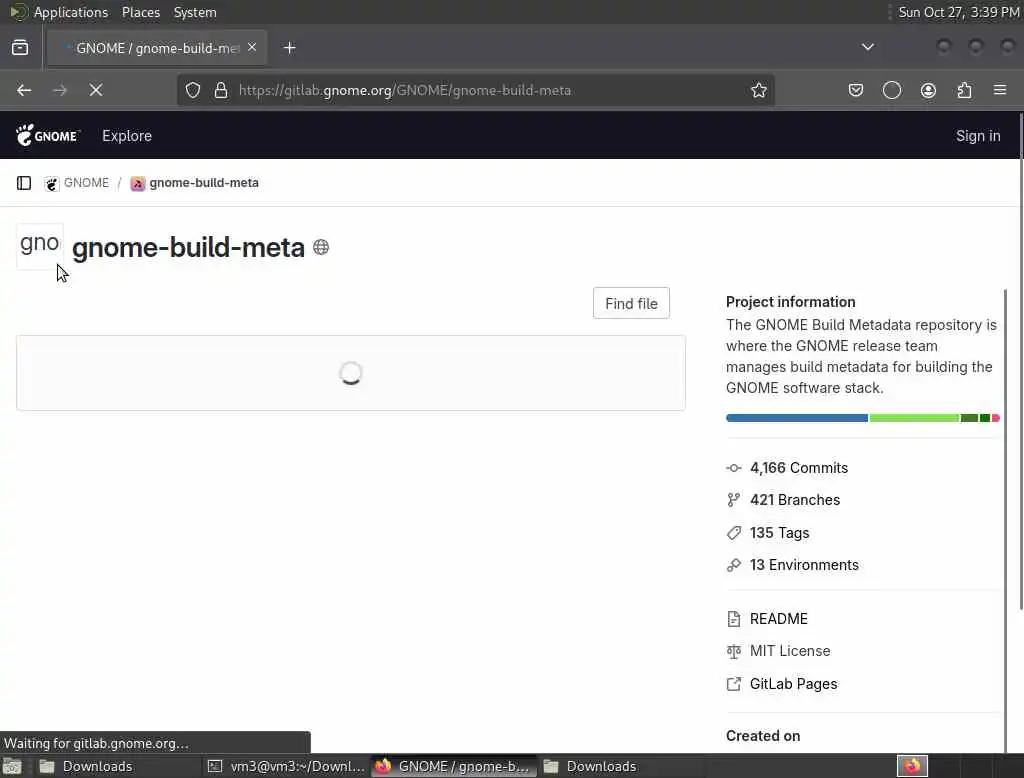Image resolution: width=1024 pixels, height=778 pixels.
Task: Click the Find file button
Action: (x=631, y=303)
